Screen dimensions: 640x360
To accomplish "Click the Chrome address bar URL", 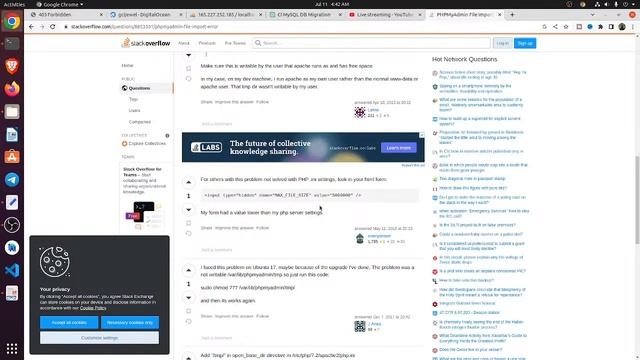I will pos(144,27).
